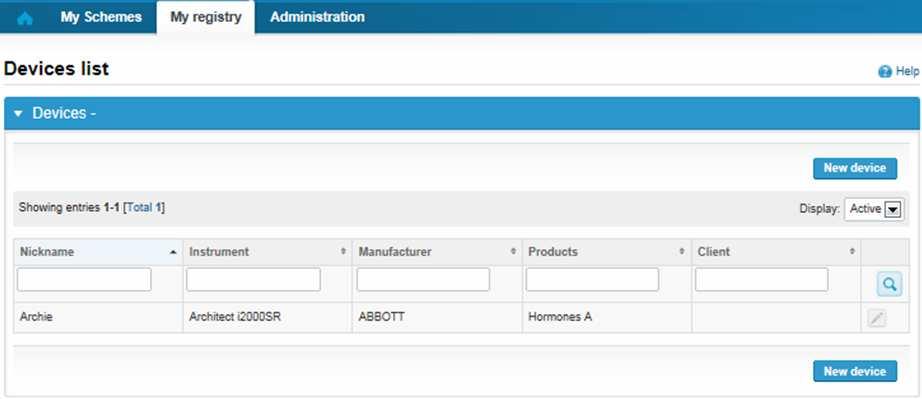922x399 pixels.
Task: Open the Display Active dropdown
Action: (x=874, y=209)
